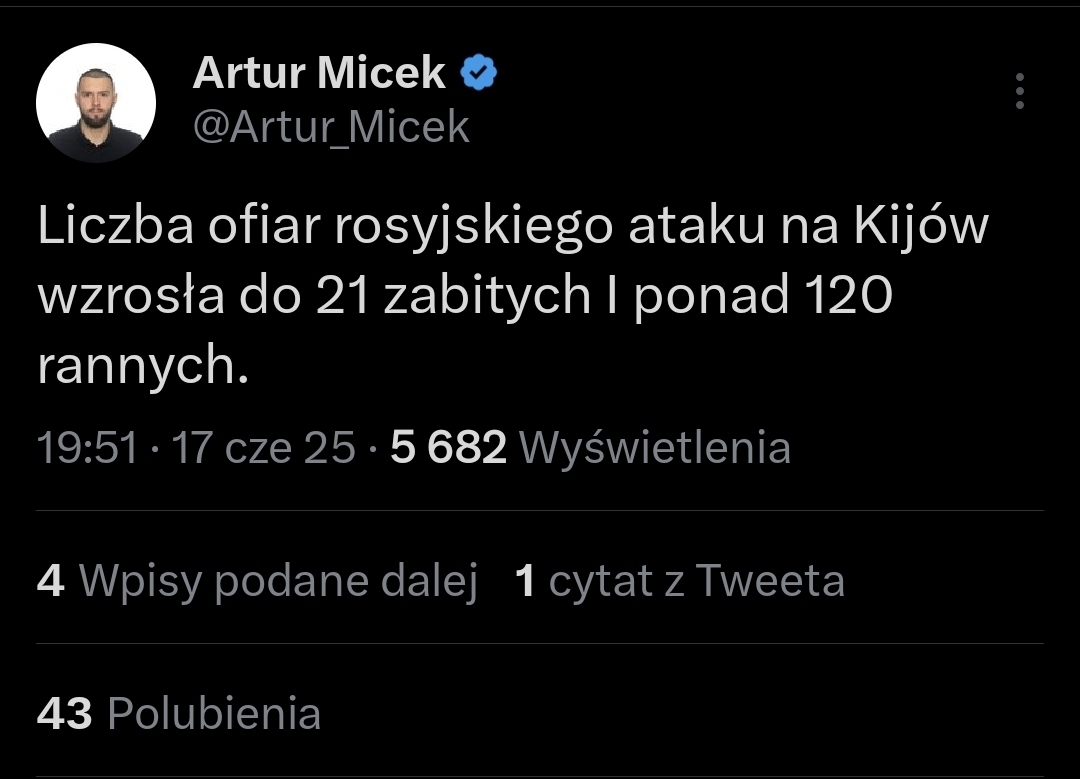Click the date 17 cze 25

click(264, 447)
